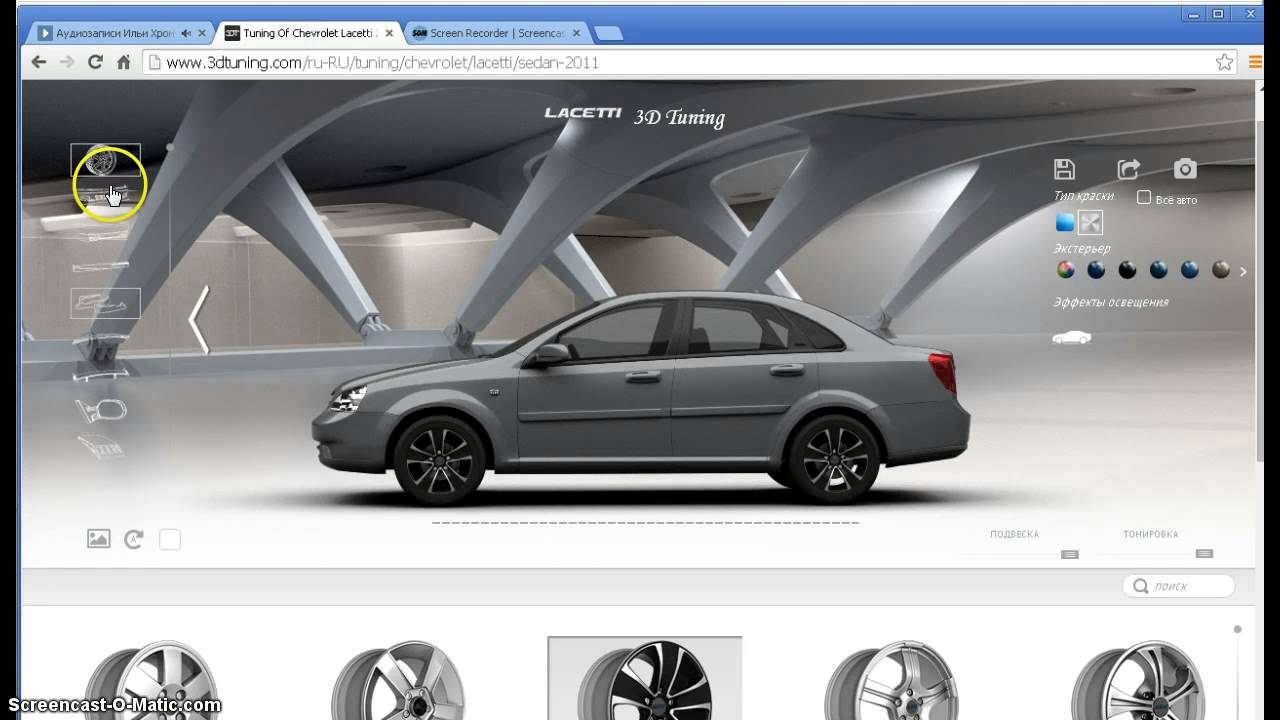Take a snapshot with camera icon
This screenshot has height=720, width=1280.
pos(1185,169)
